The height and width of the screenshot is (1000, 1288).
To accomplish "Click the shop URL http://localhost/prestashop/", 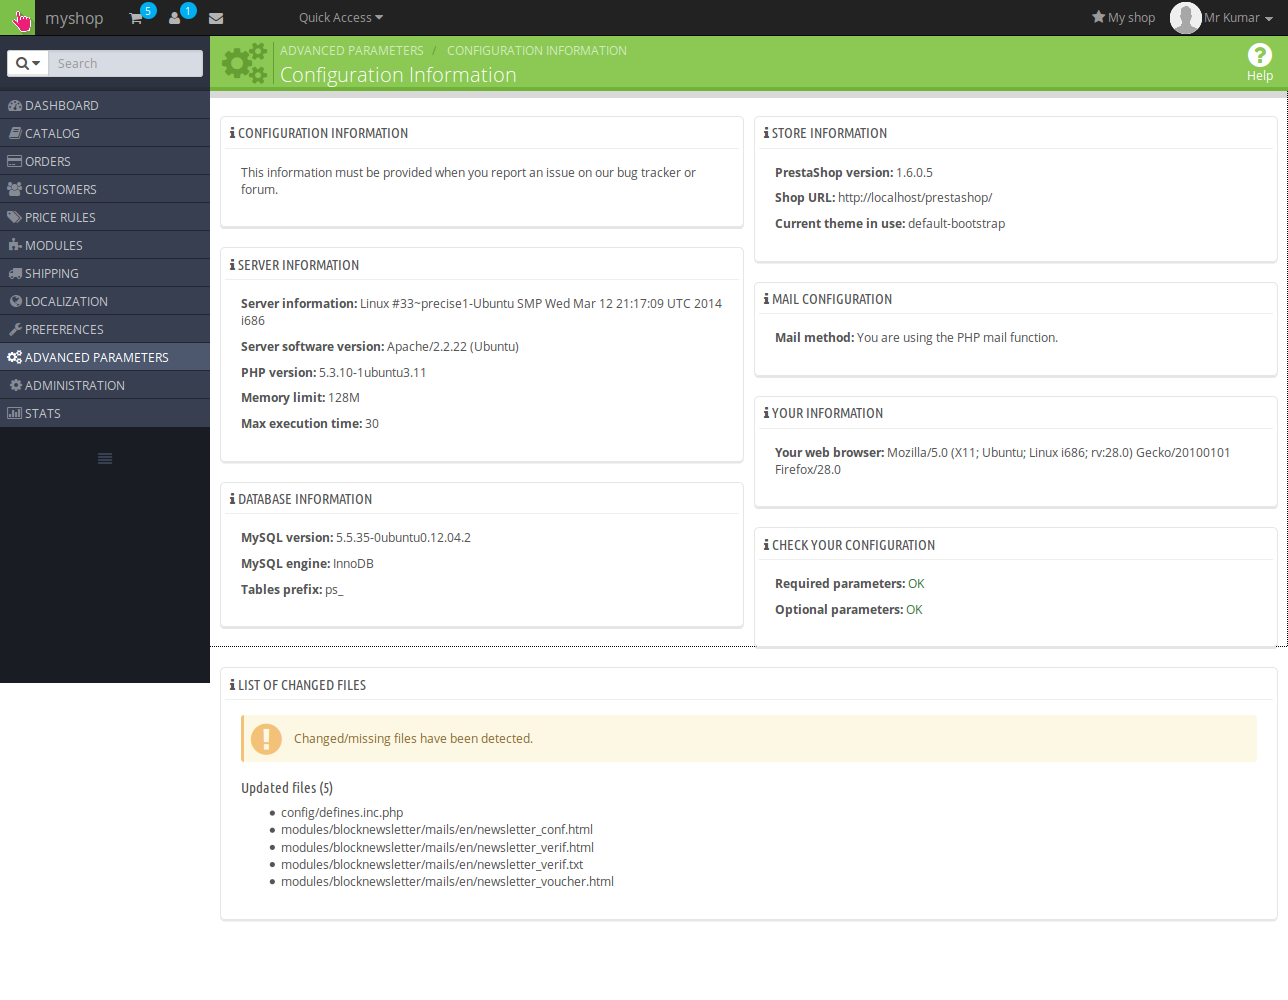I will point(915,198).
